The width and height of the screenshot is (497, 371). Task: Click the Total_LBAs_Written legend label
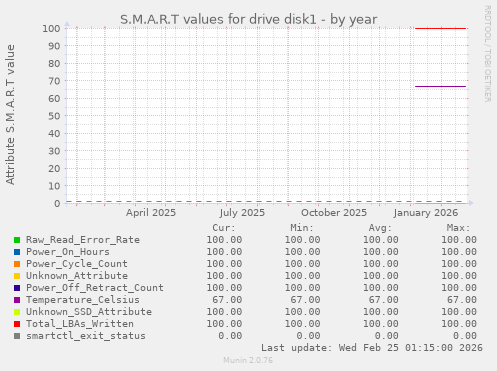(x=80, y=324)
